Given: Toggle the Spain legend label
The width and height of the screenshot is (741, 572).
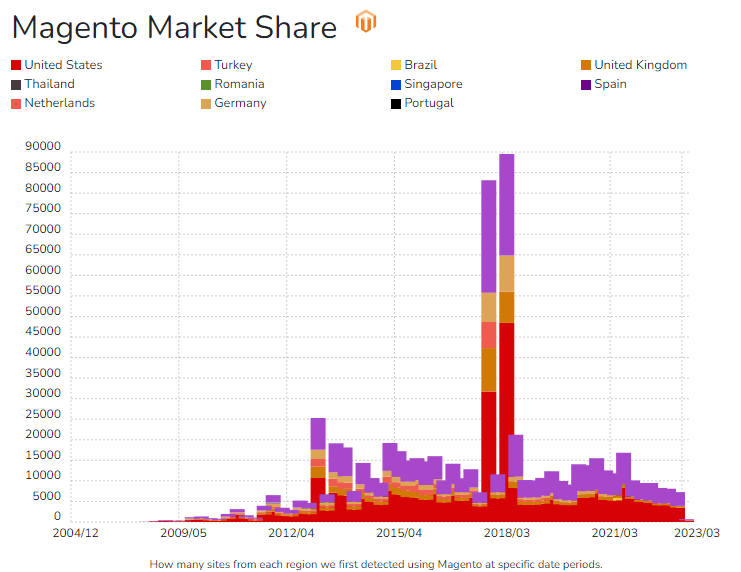Looking at the screenshot, I should point(611,84).
